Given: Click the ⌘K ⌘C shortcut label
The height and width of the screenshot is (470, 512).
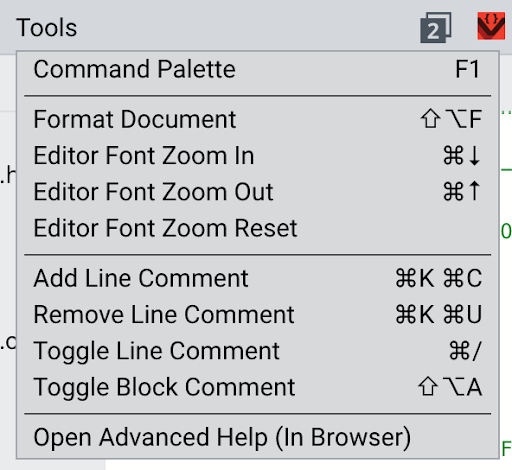Looking at the screenshot, I should pos(439,278).
